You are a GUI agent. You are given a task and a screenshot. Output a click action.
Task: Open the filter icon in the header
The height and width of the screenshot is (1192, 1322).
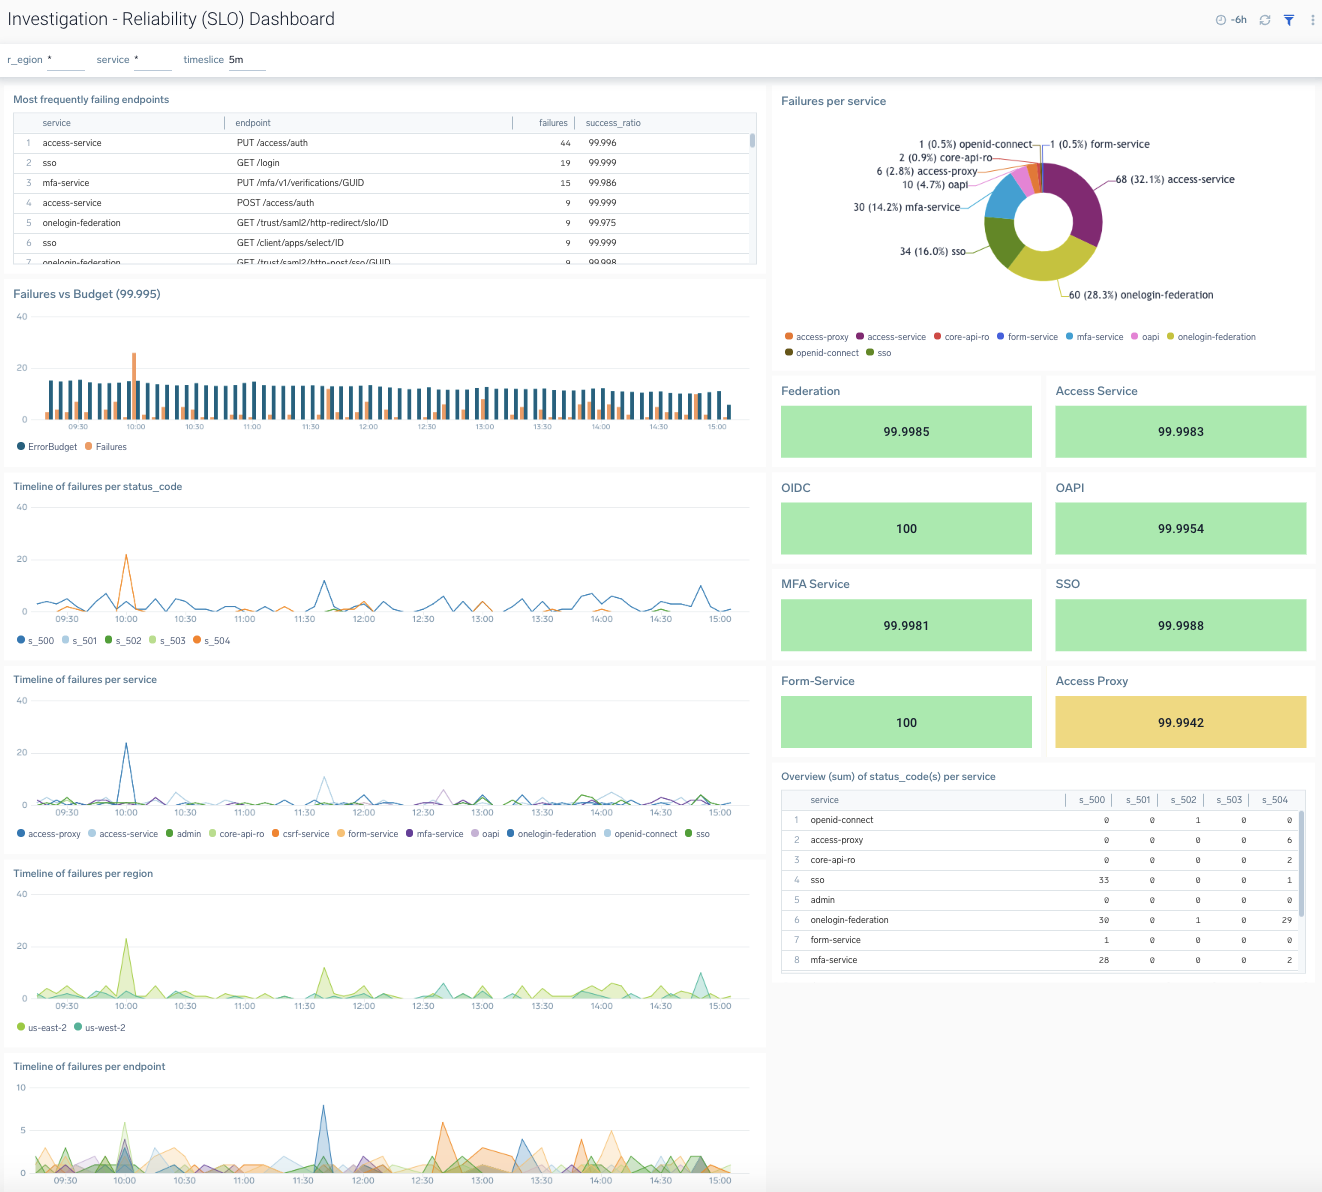click(x=1289, y=19)
